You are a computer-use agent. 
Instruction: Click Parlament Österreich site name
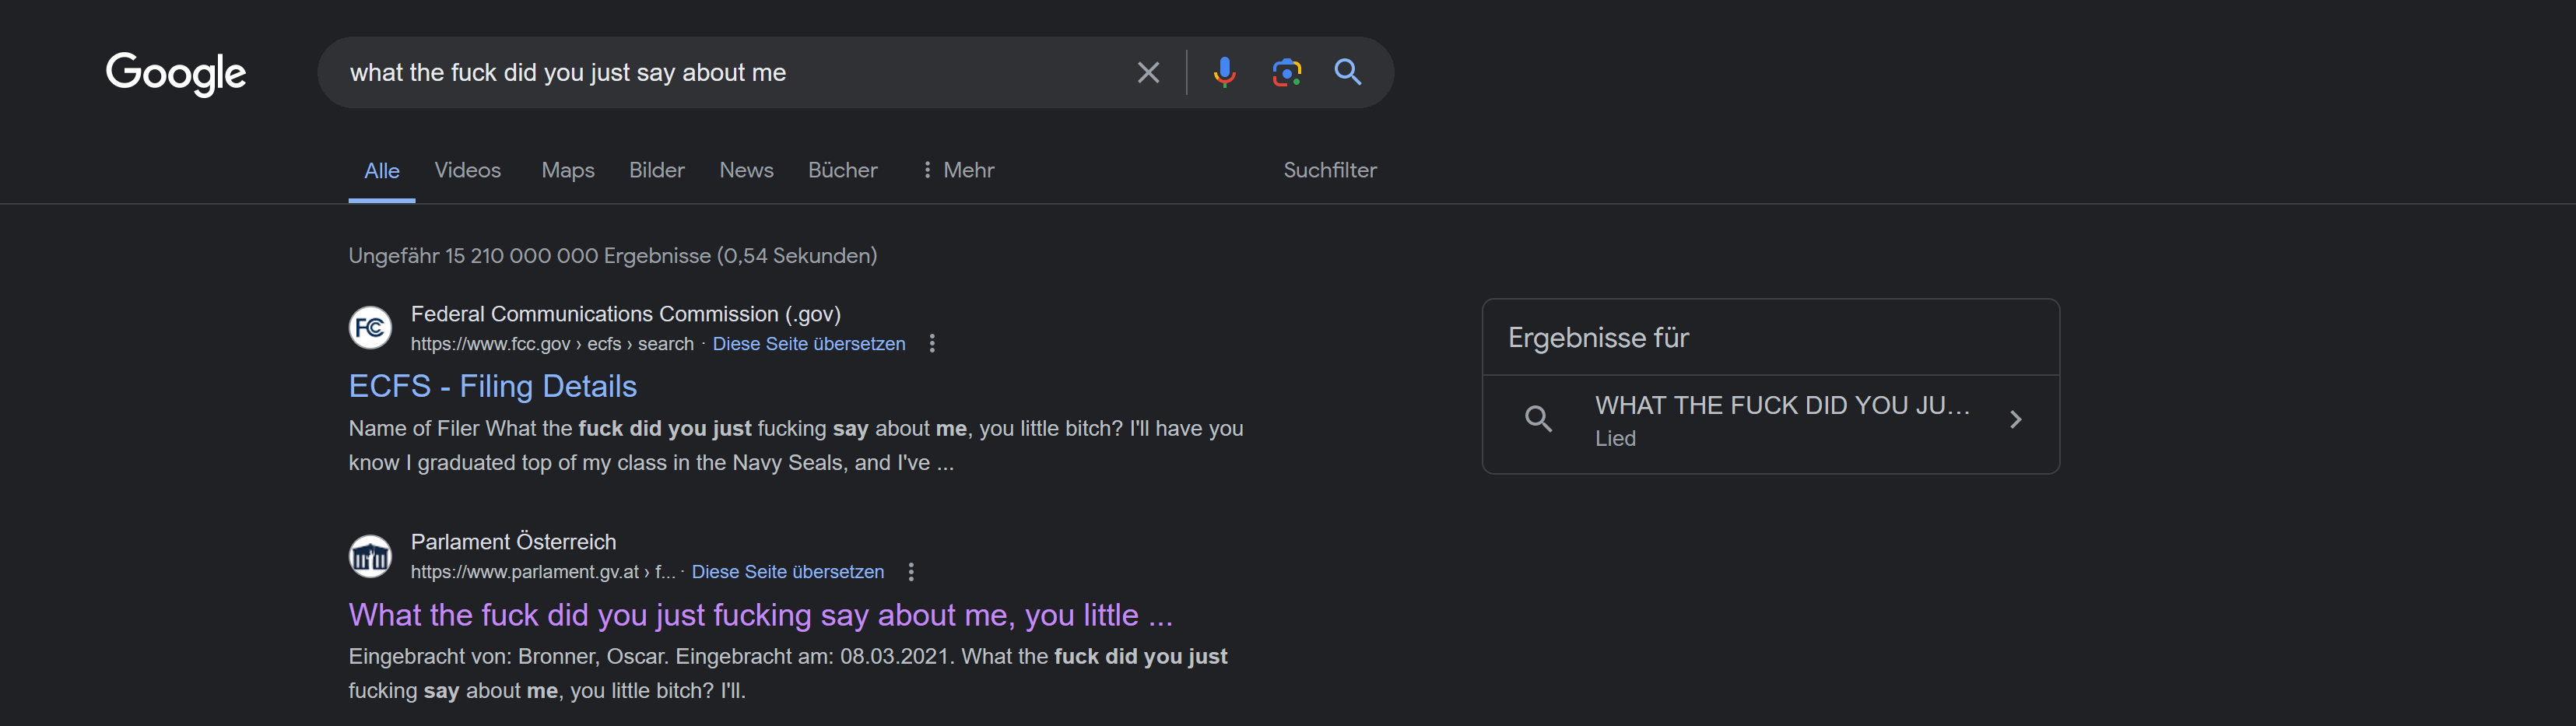coord(514,542)
